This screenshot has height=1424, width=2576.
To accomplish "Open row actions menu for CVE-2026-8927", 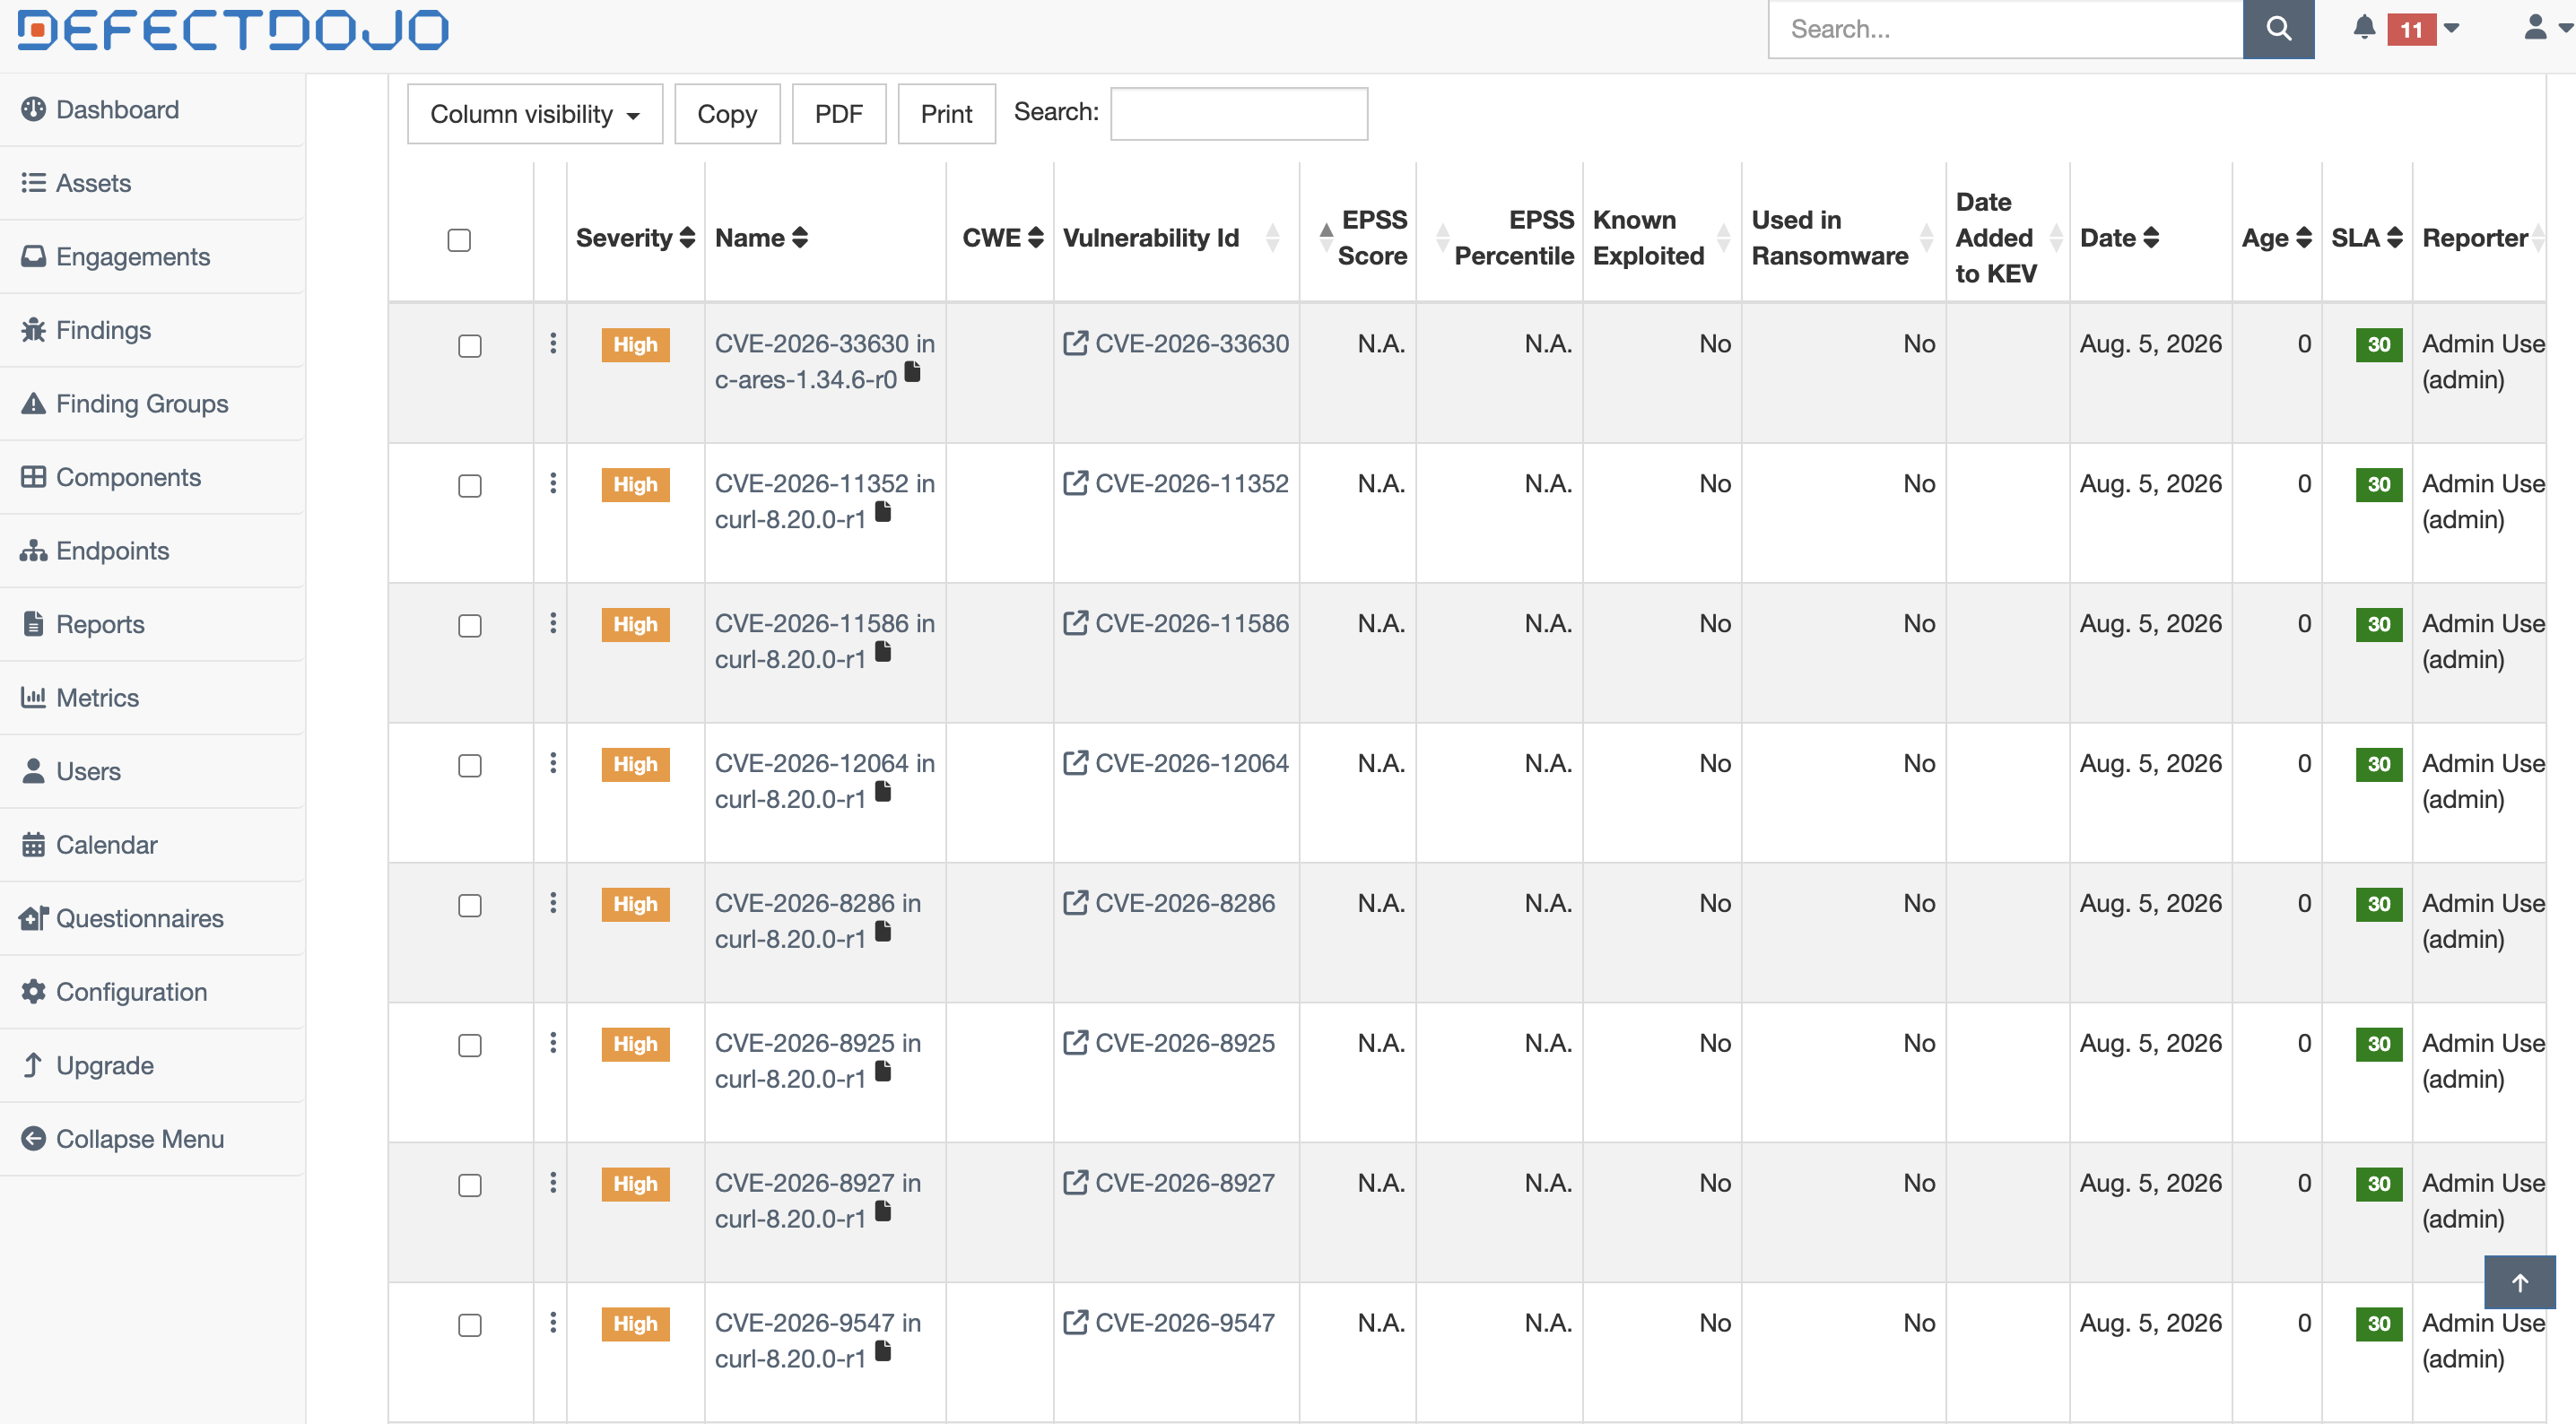I will (553, 1184).
